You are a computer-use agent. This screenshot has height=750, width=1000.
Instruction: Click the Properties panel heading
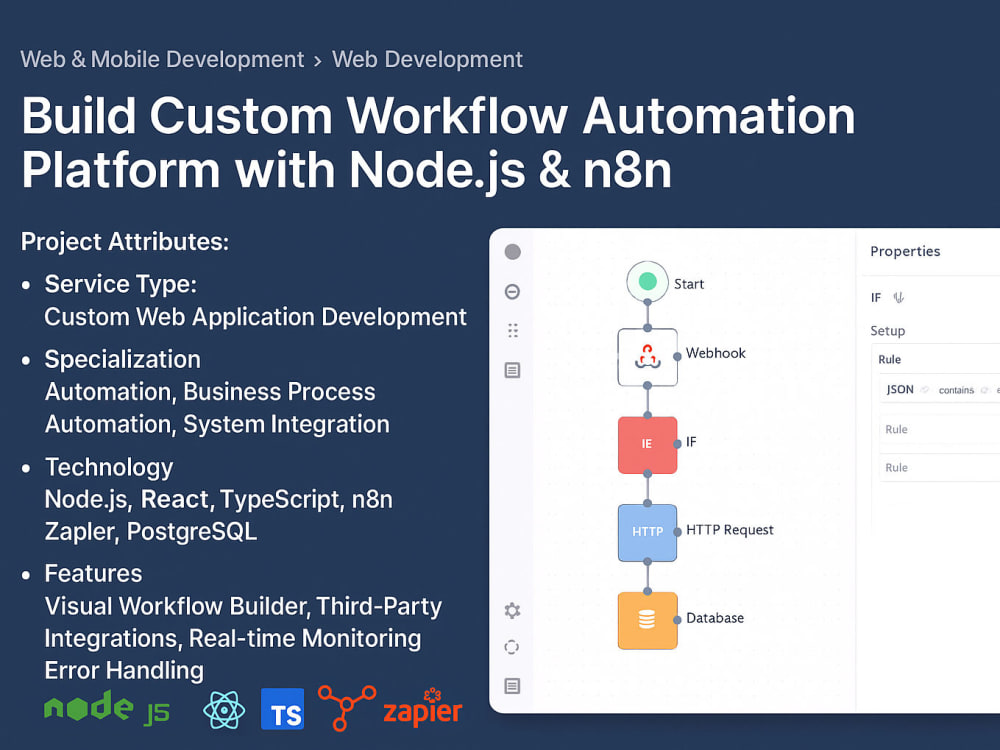point(905,251)
